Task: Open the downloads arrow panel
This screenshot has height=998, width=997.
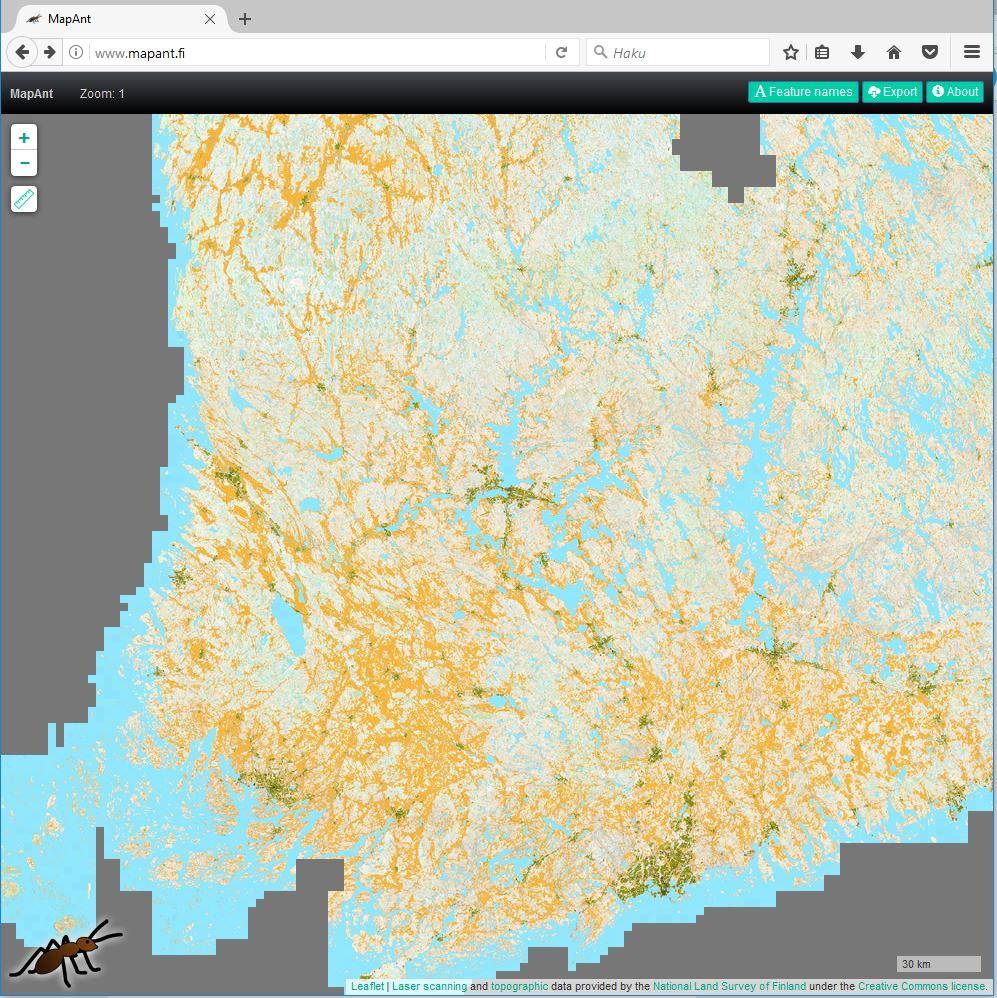Action: point(857,52)
